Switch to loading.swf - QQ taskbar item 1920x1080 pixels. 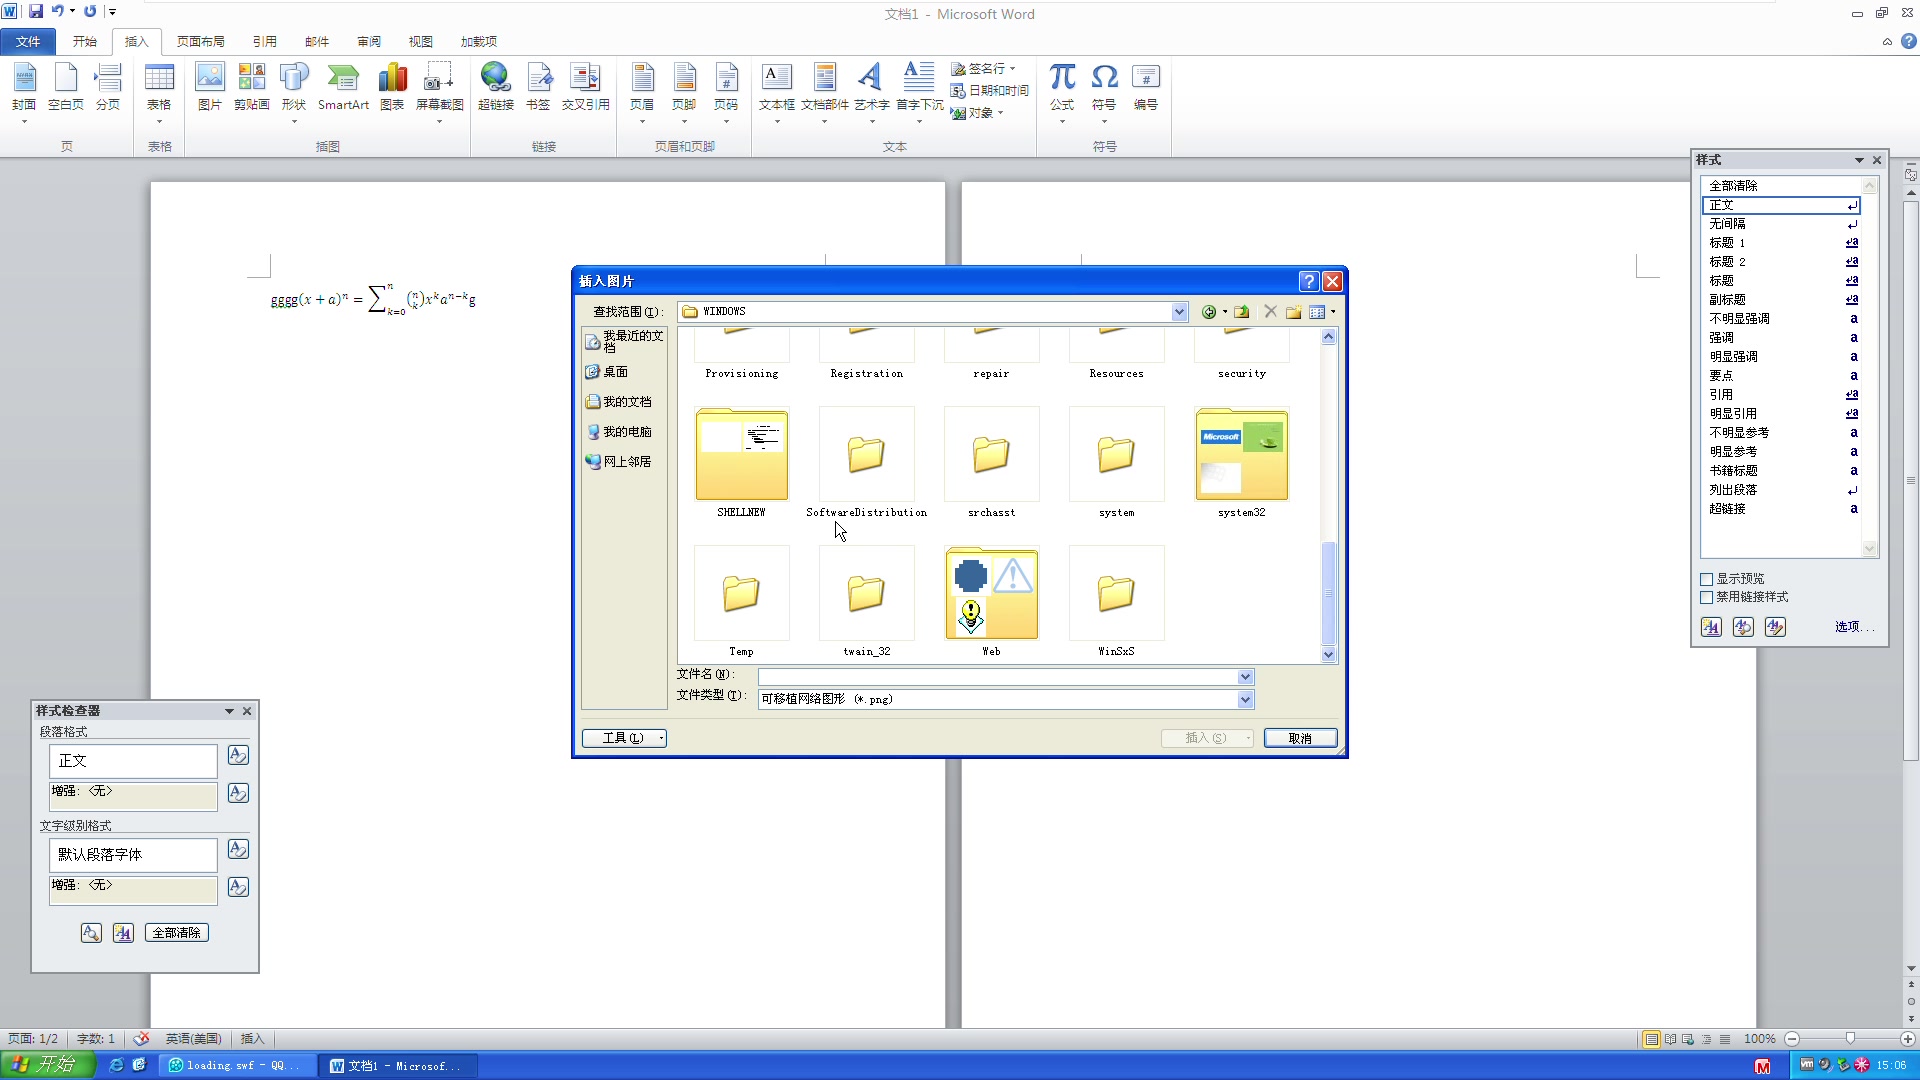(x=237, y=1066)
